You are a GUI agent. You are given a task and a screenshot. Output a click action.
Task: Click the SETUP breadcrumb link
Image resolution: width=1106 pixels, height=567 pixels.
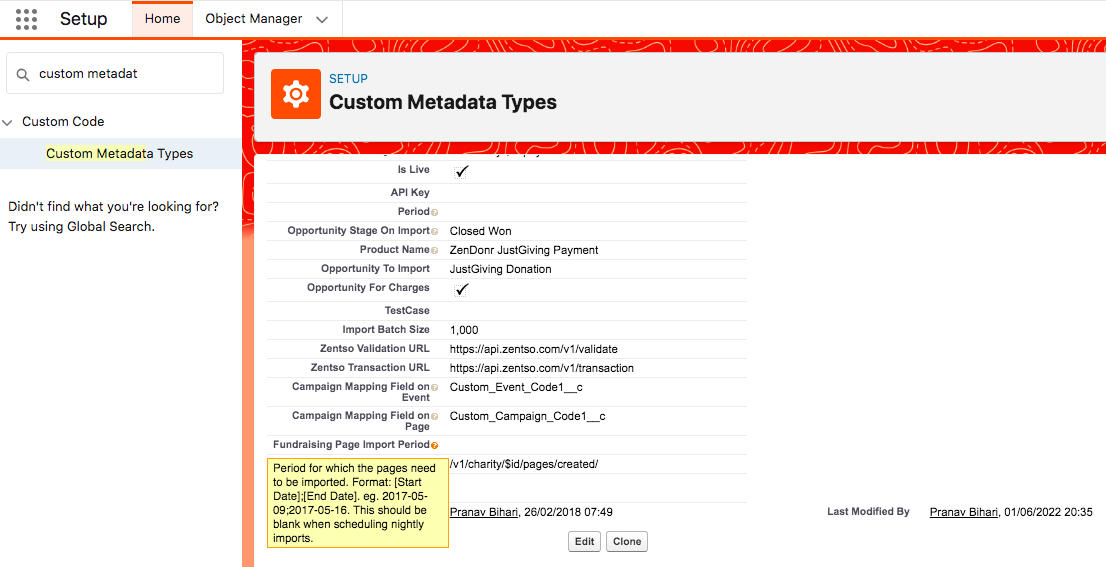click(348, 78)
